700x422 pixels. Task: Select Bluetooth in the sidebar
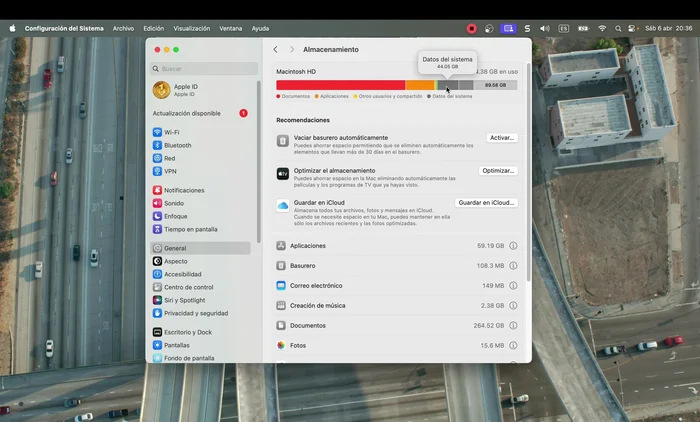tap(177, 145)
